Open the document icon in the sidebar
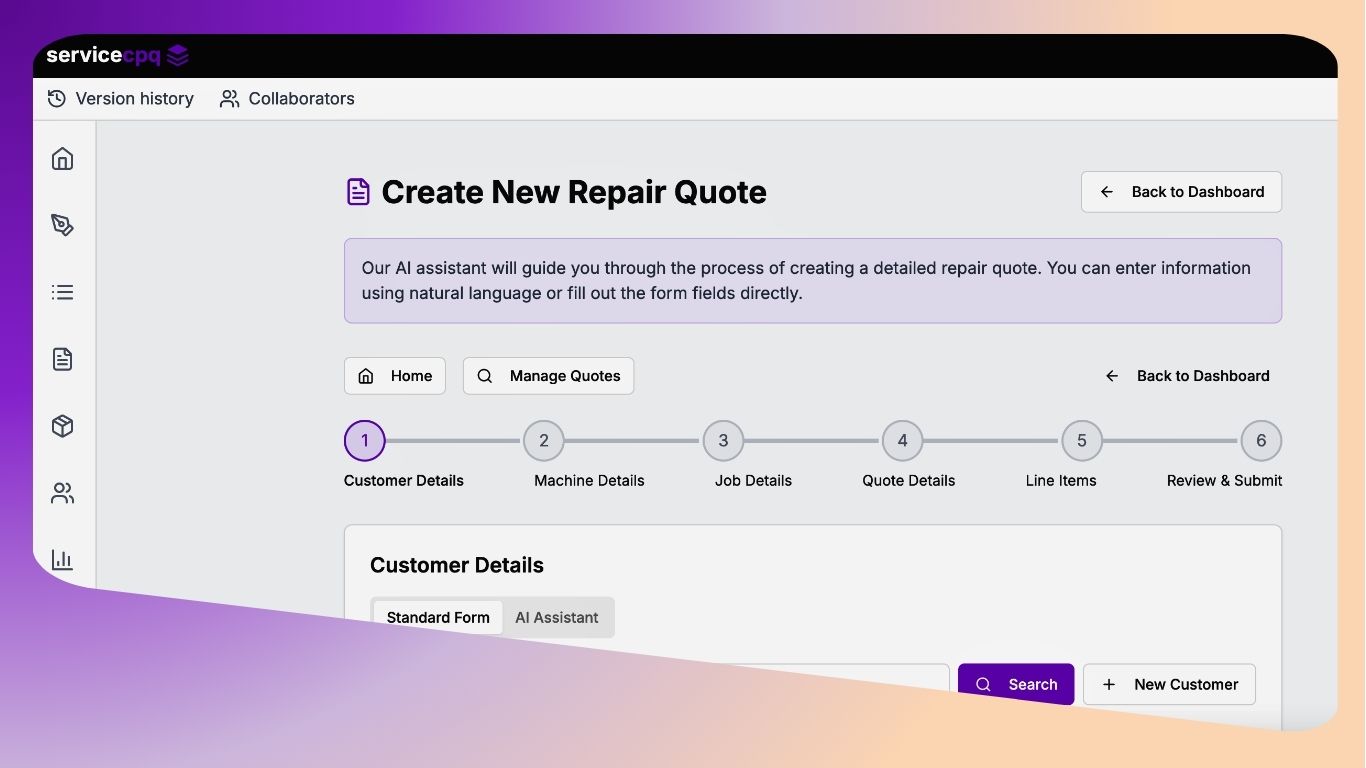 [x=63, y=360]
